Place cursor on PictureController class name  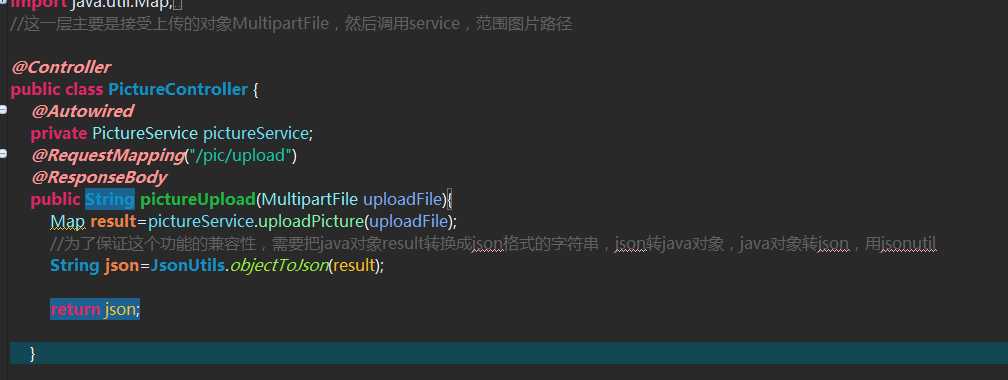(x=178, y=89)
